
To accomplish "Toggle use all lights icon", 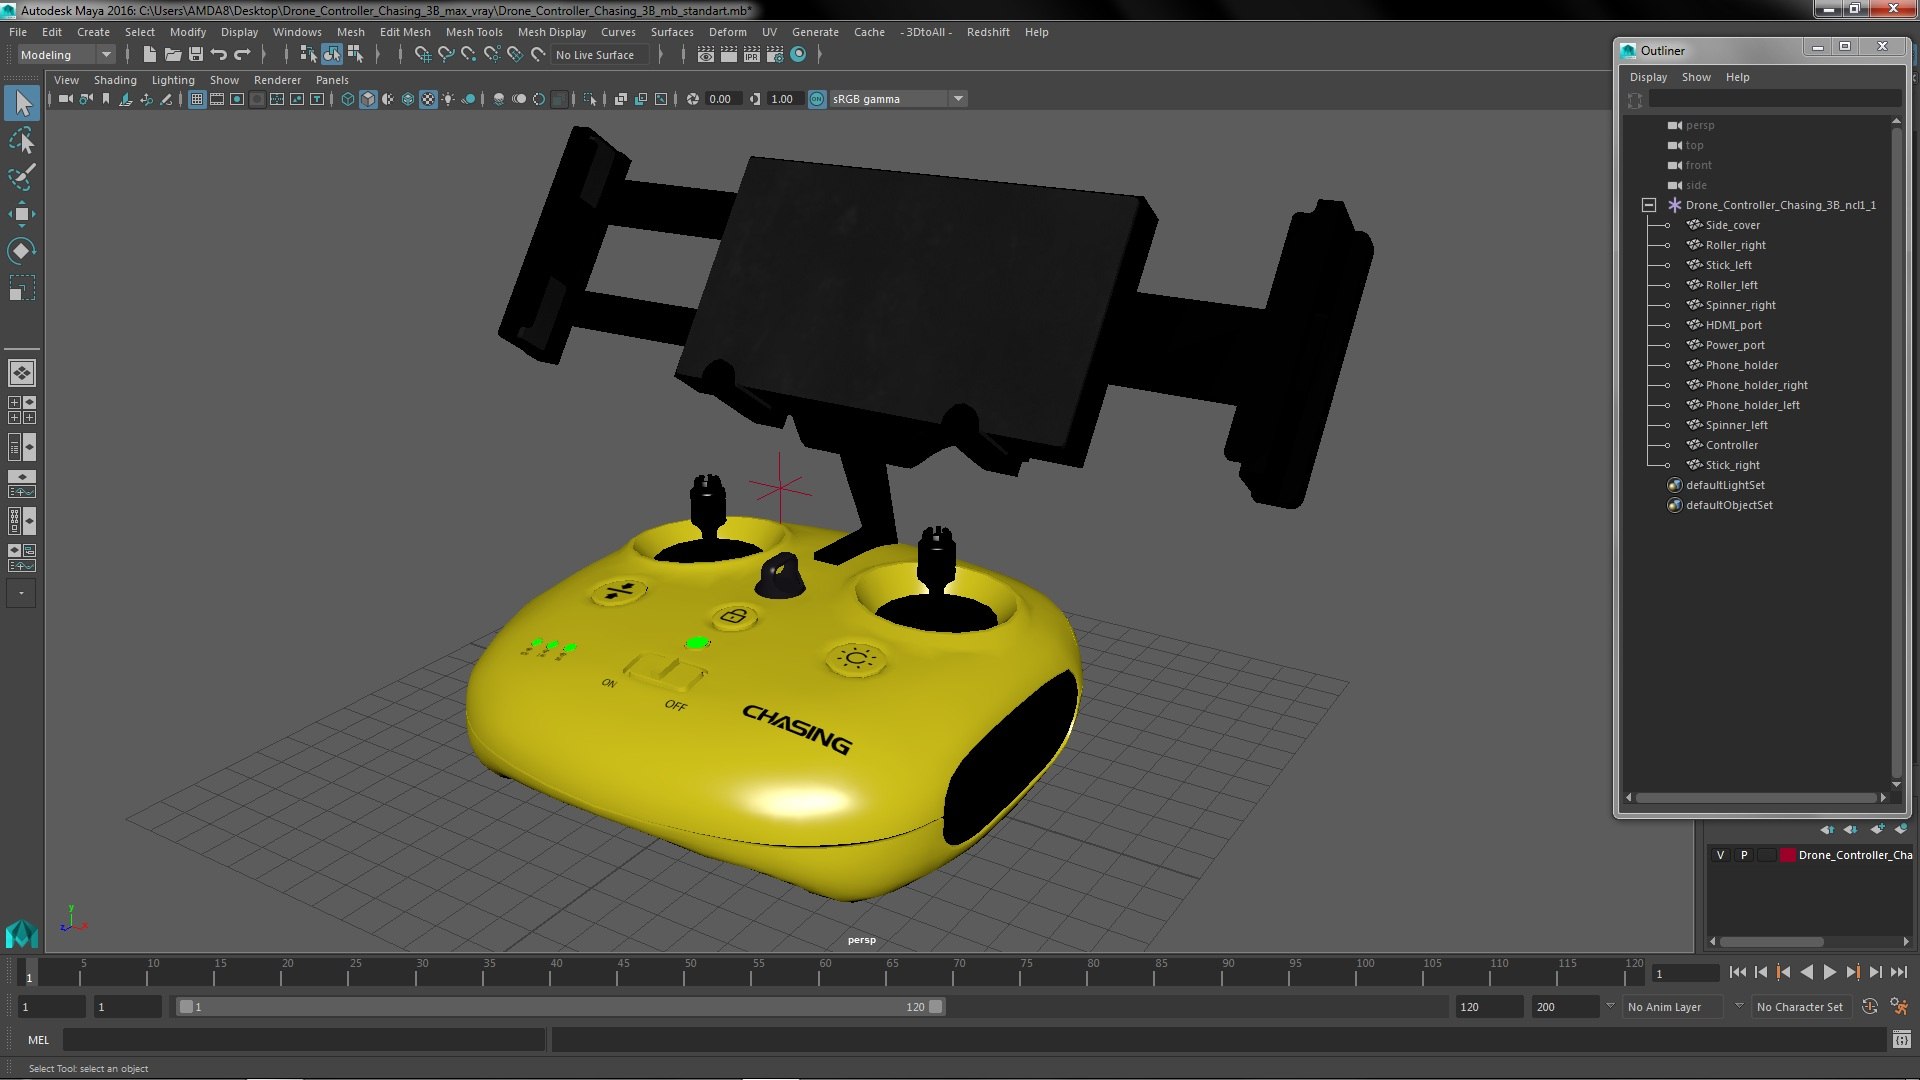I will (x=448, y=99).
